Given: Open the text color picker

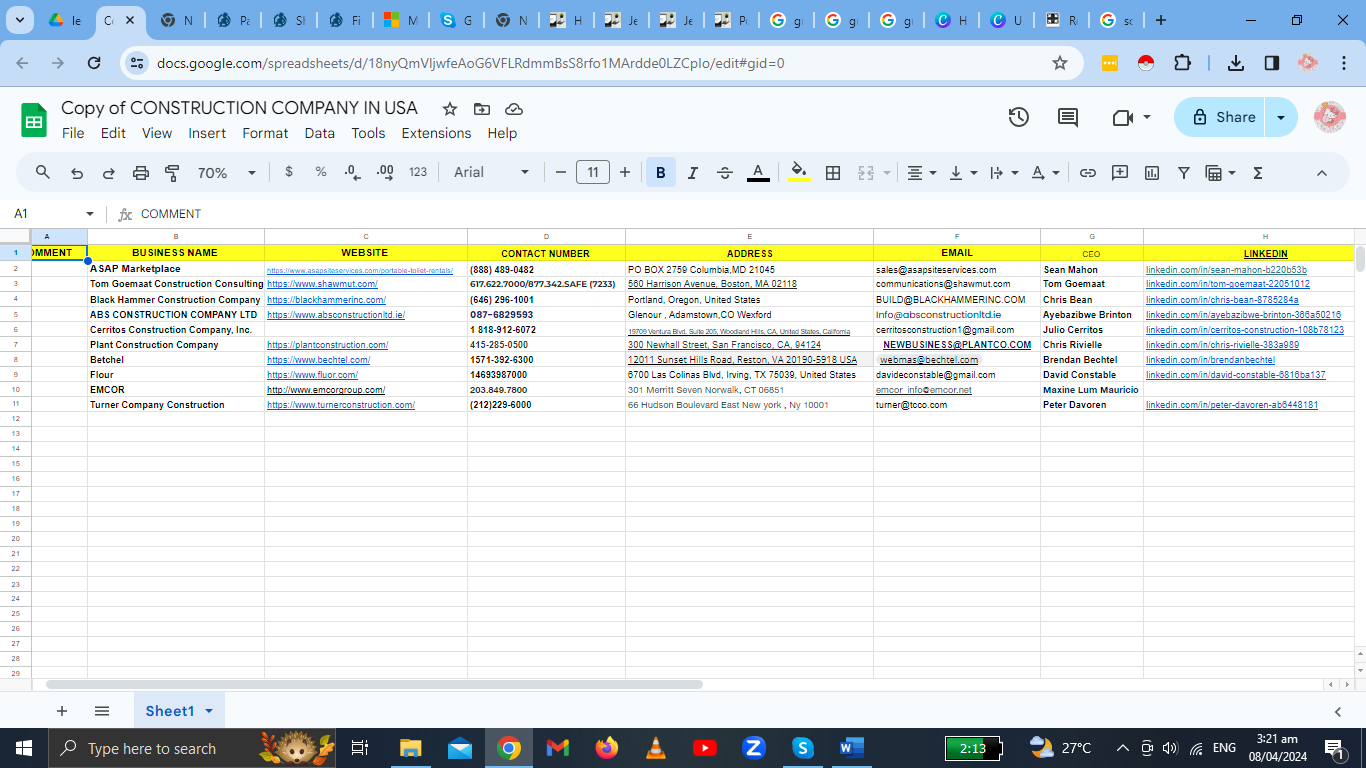Looking at the screenshot, I should [x=759, y=172].
